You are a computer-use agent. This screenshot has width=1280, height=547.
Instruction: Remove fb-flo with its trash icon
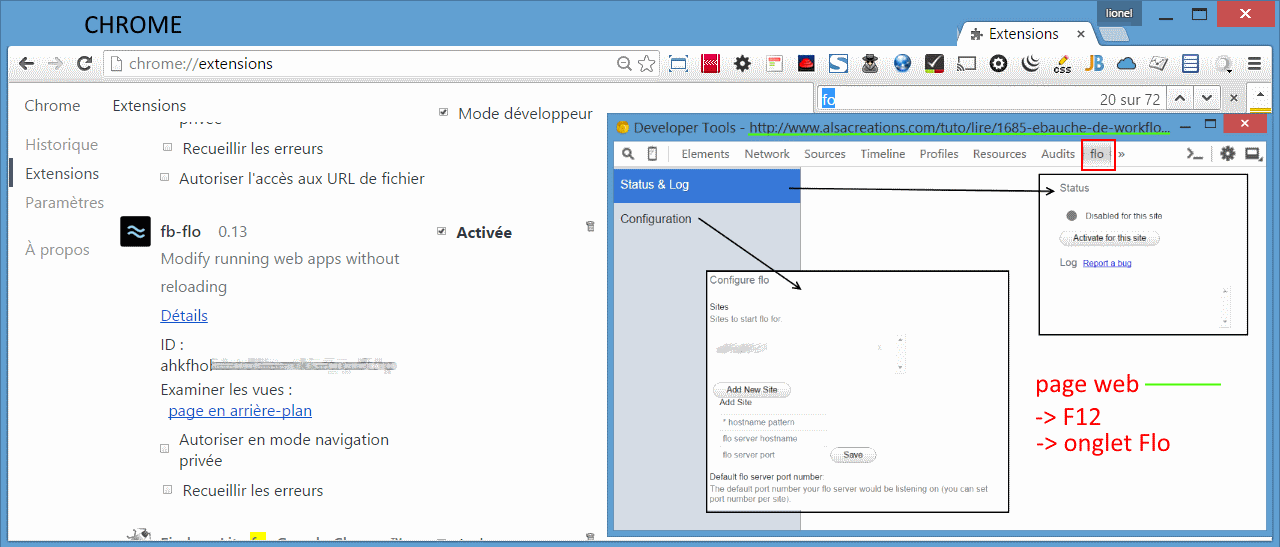(590, 227)
